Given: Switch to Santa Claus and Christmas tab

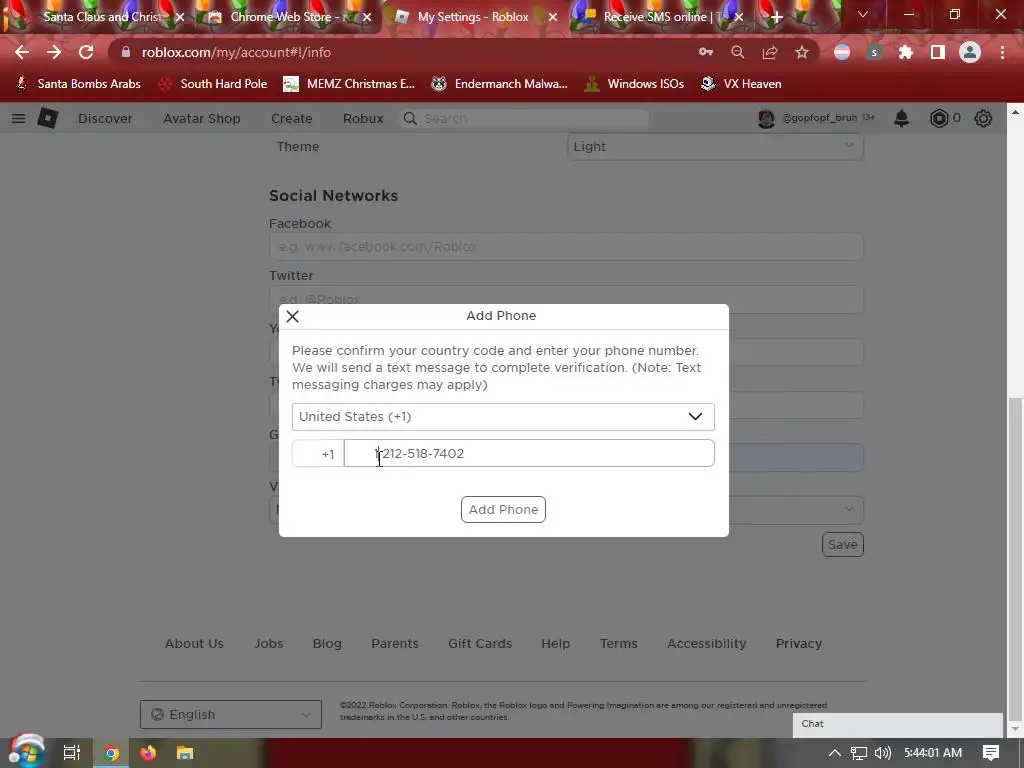Looking at the screenshot, I should point(101,17).
